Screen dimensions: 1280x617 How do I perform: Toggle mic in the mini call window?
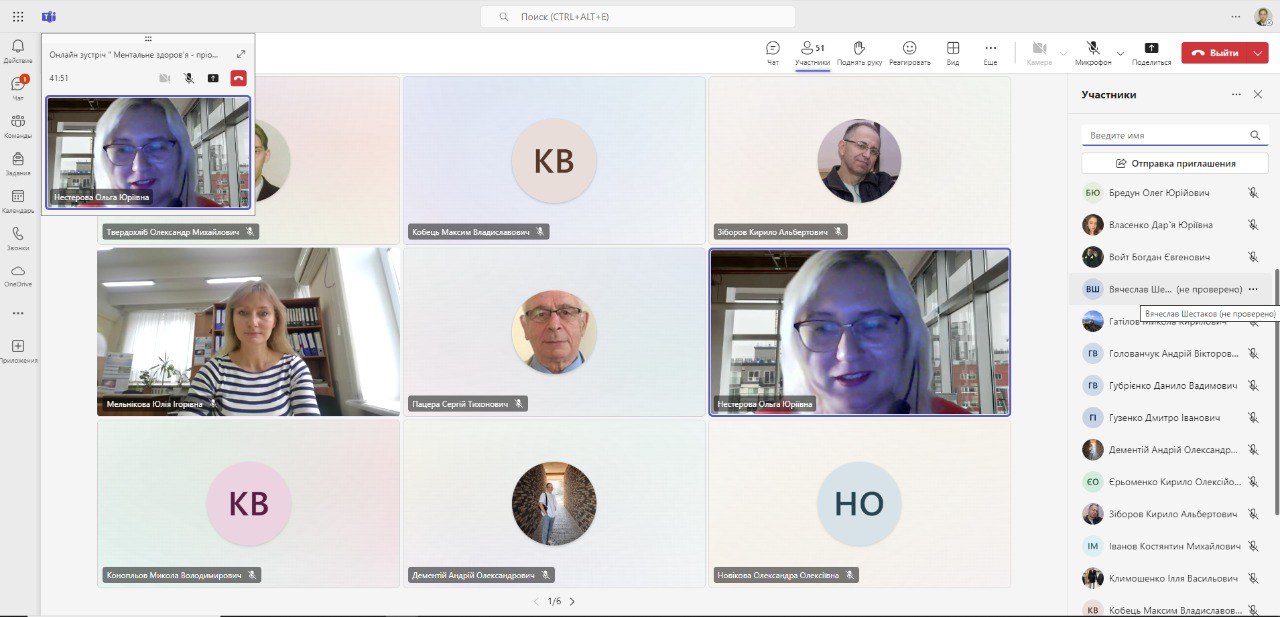click(x=189, y=78)
